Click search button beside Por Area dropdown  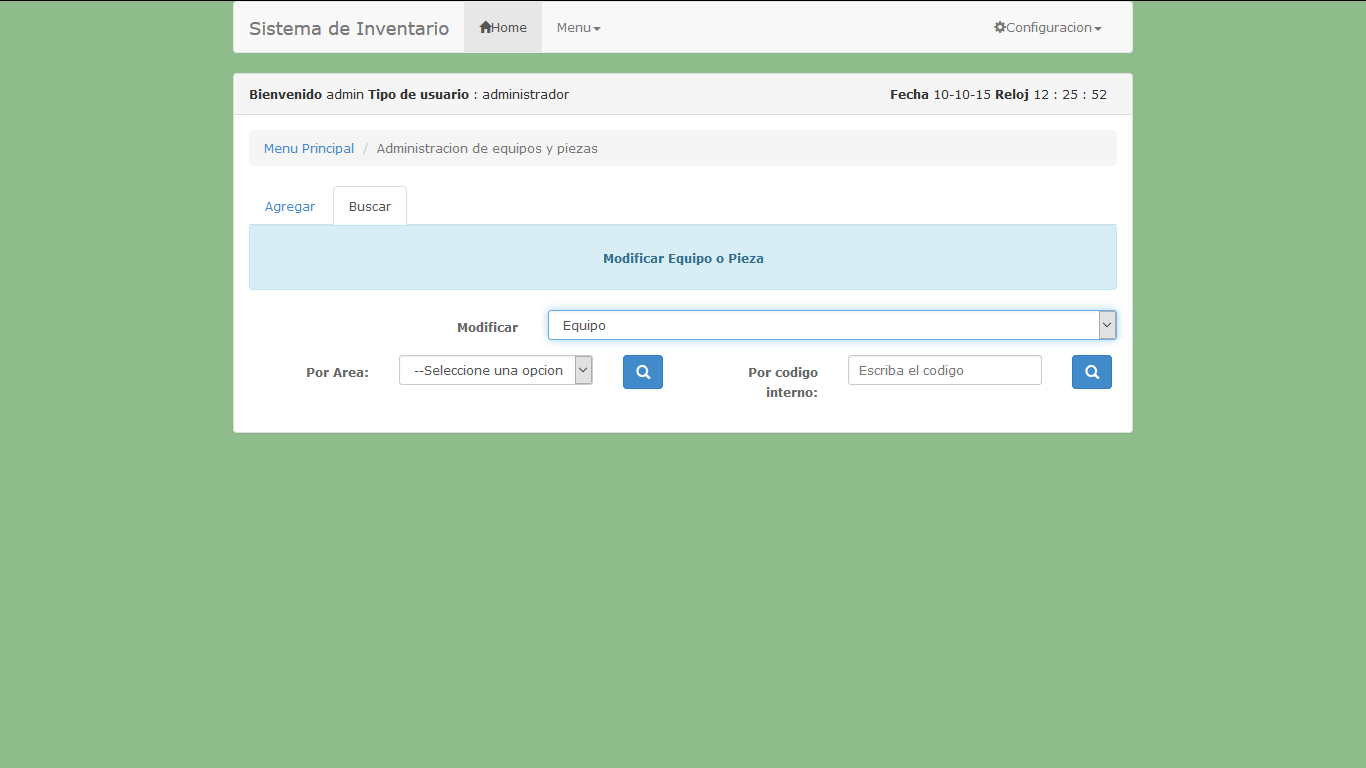tap(643, 372)
